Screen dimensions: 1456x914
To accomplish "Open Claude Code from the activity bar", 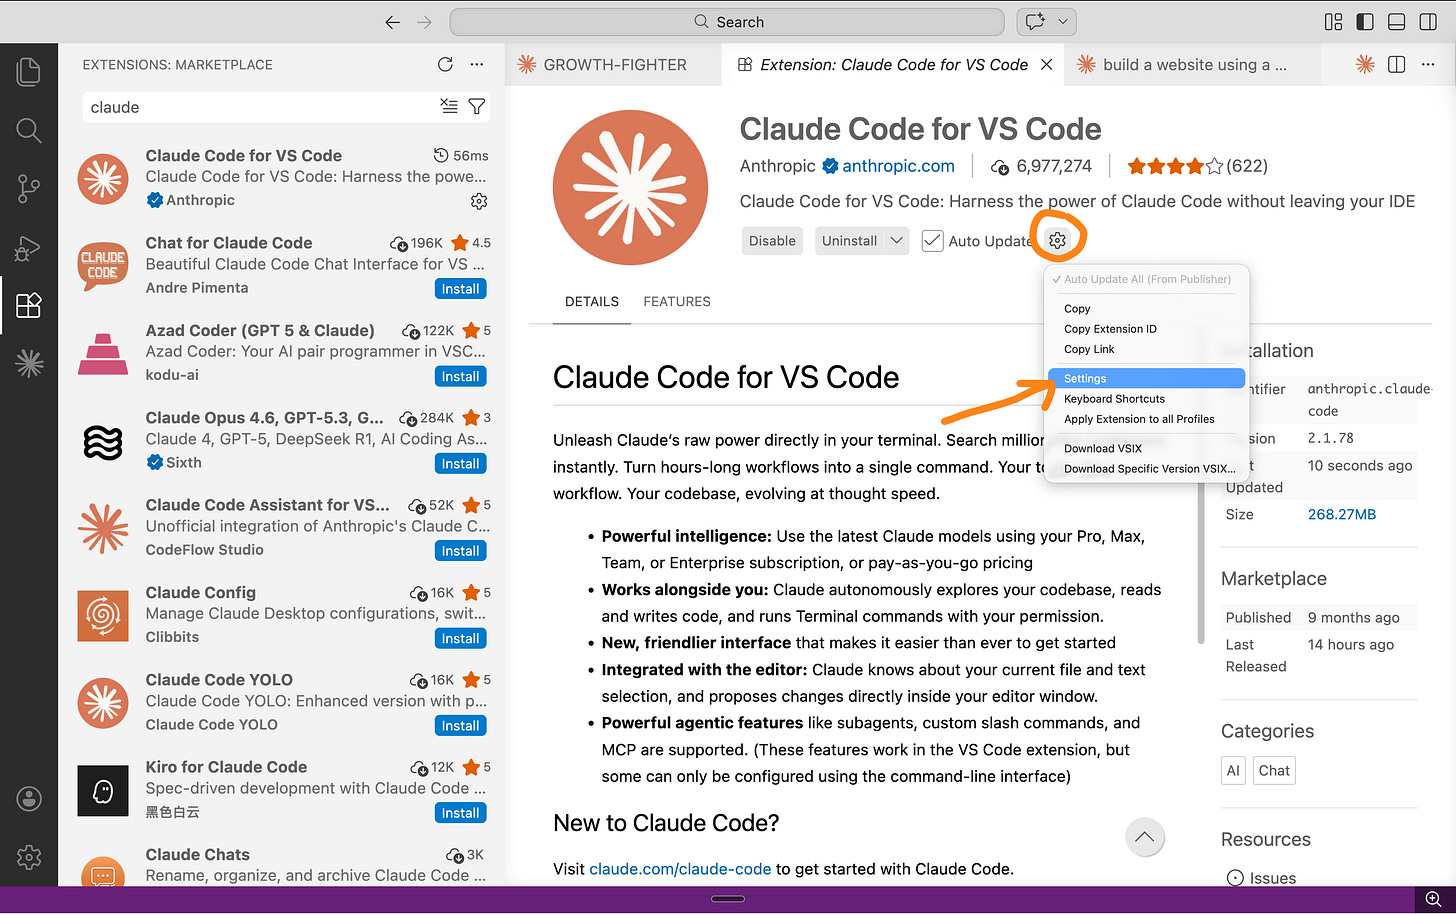I will pyautogui.click(x=29, y=363).
